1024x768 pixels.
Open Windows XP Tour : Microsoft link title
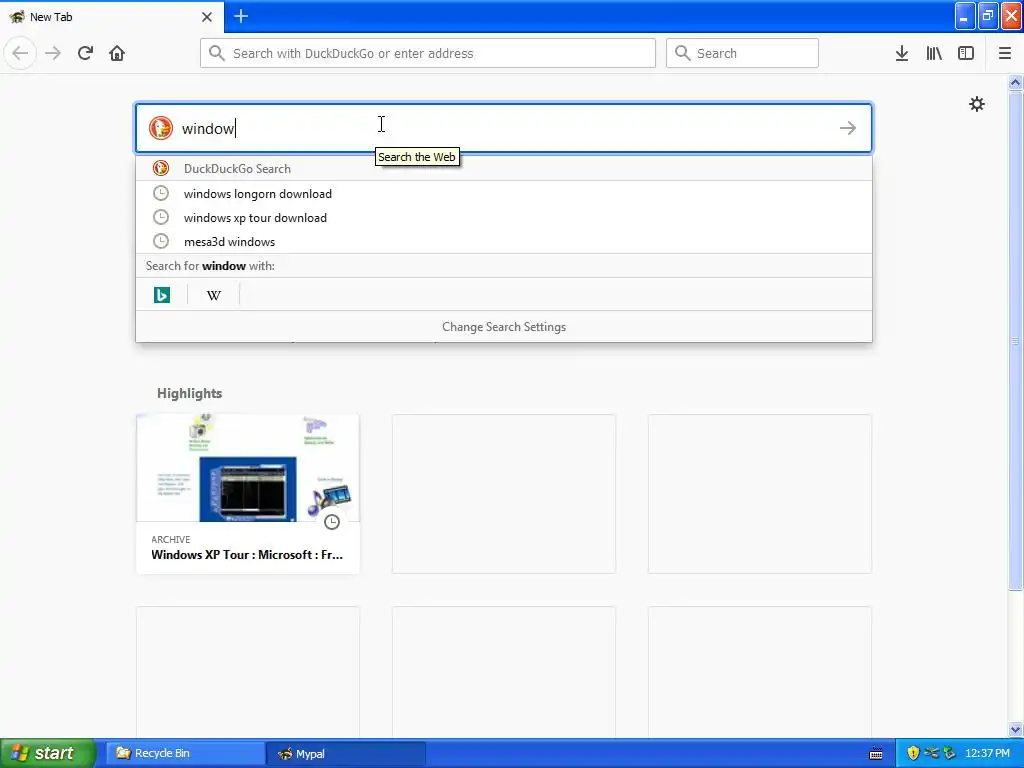coord(247,554)
